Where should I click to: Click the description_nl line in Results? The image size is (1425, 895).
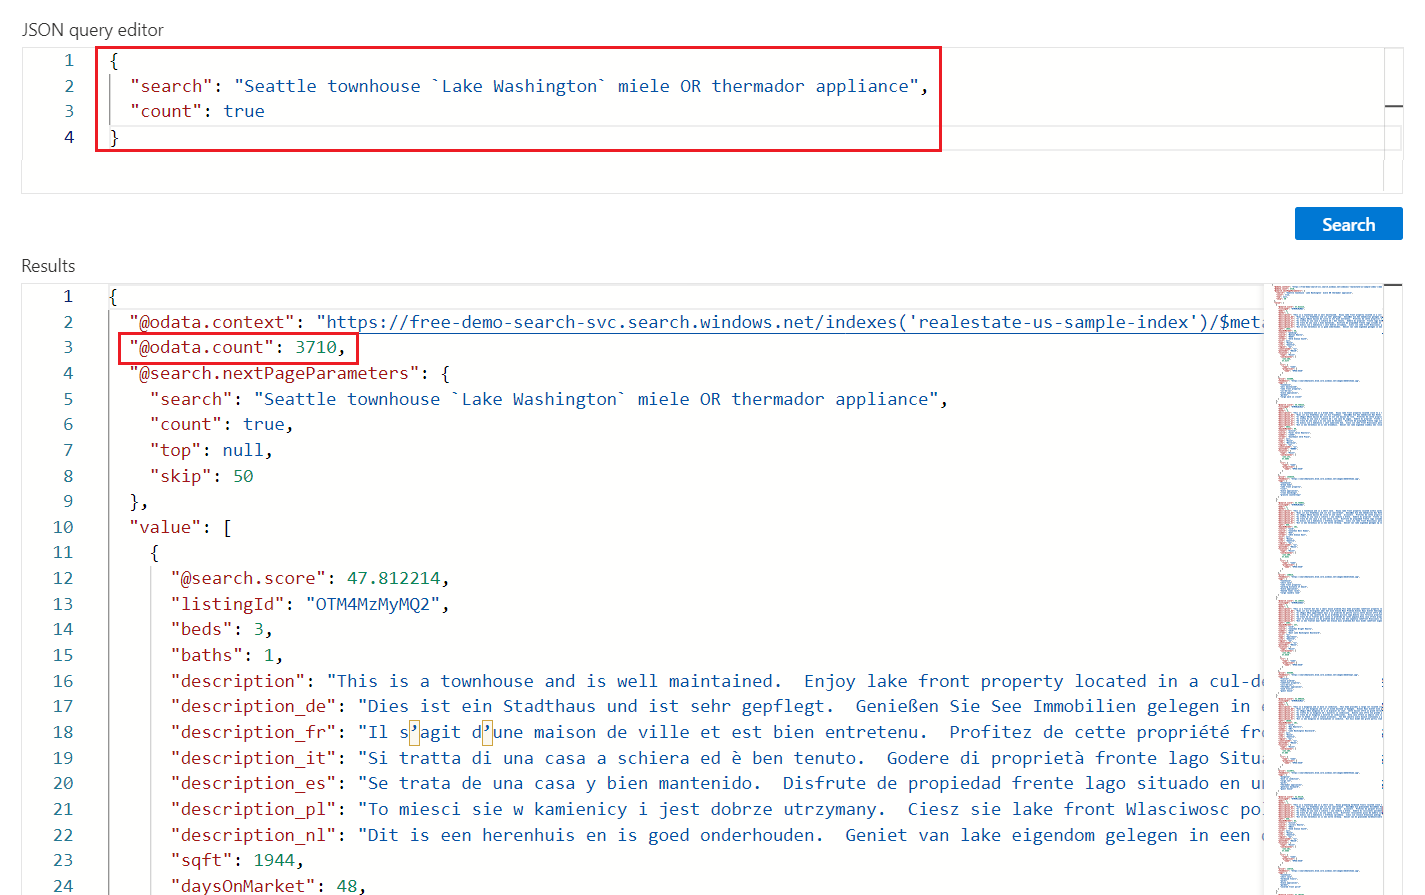point(717,835)
